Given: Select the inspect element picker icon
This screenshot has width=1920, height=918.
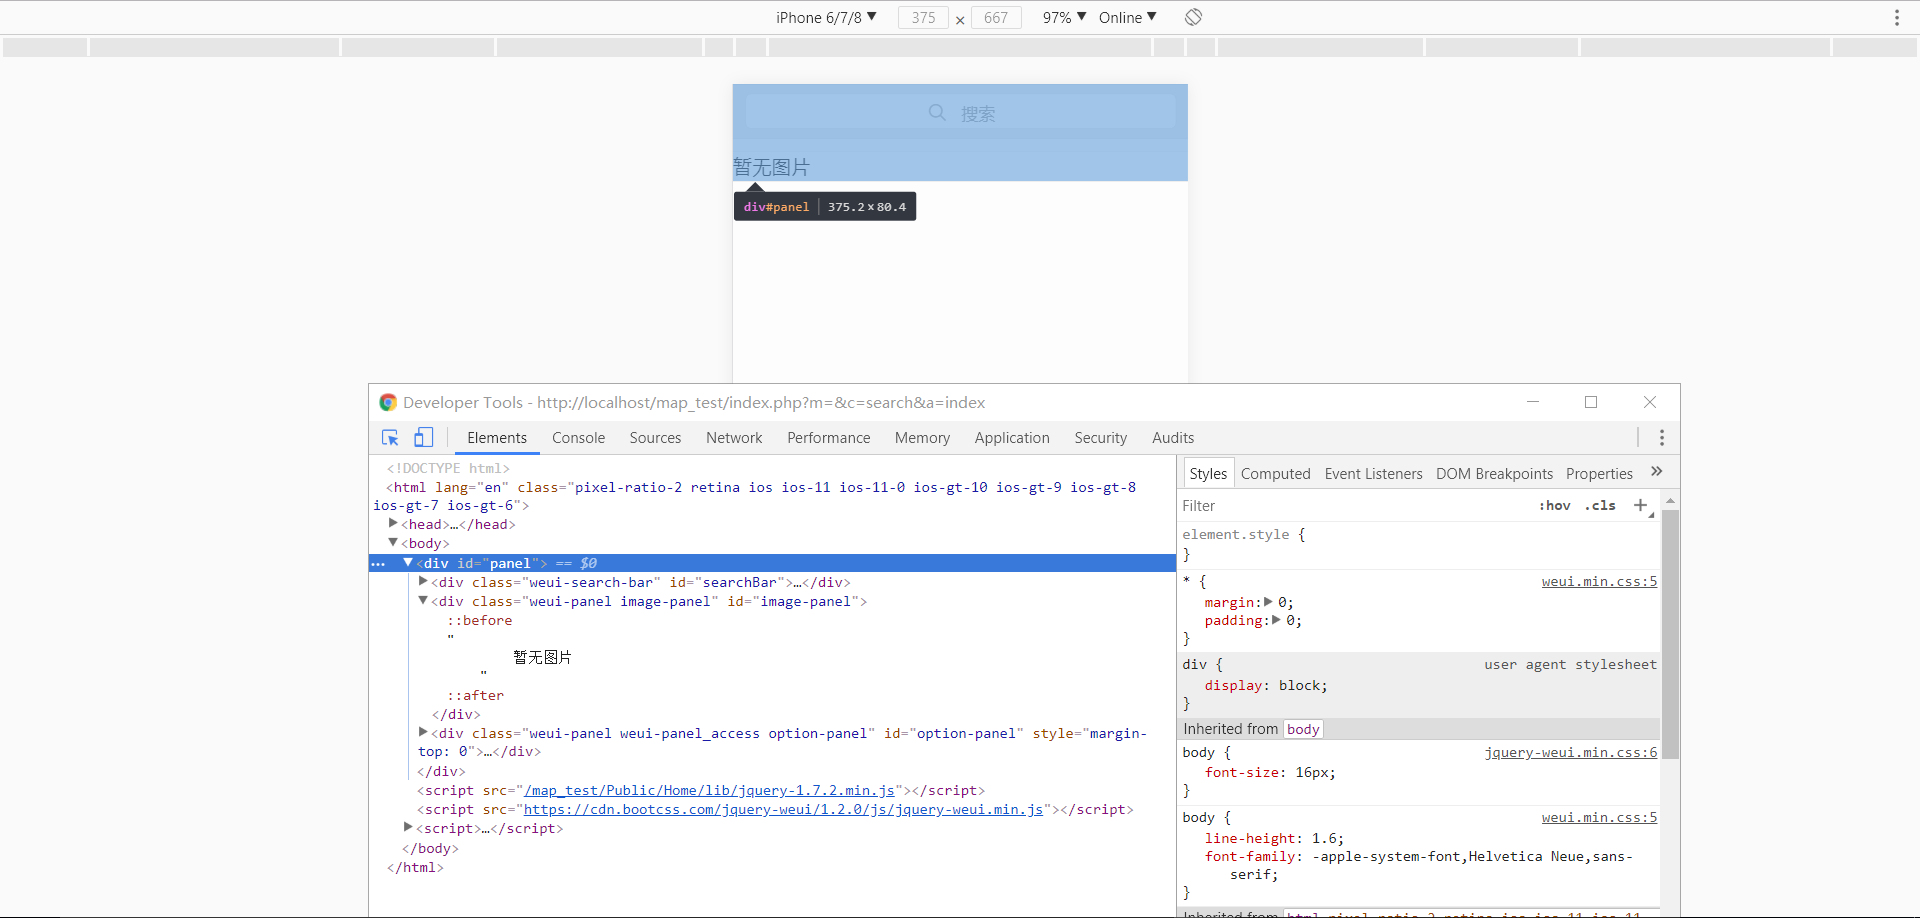Looking at the screenshot, I should pyautogui.click(x=390, y=438).
